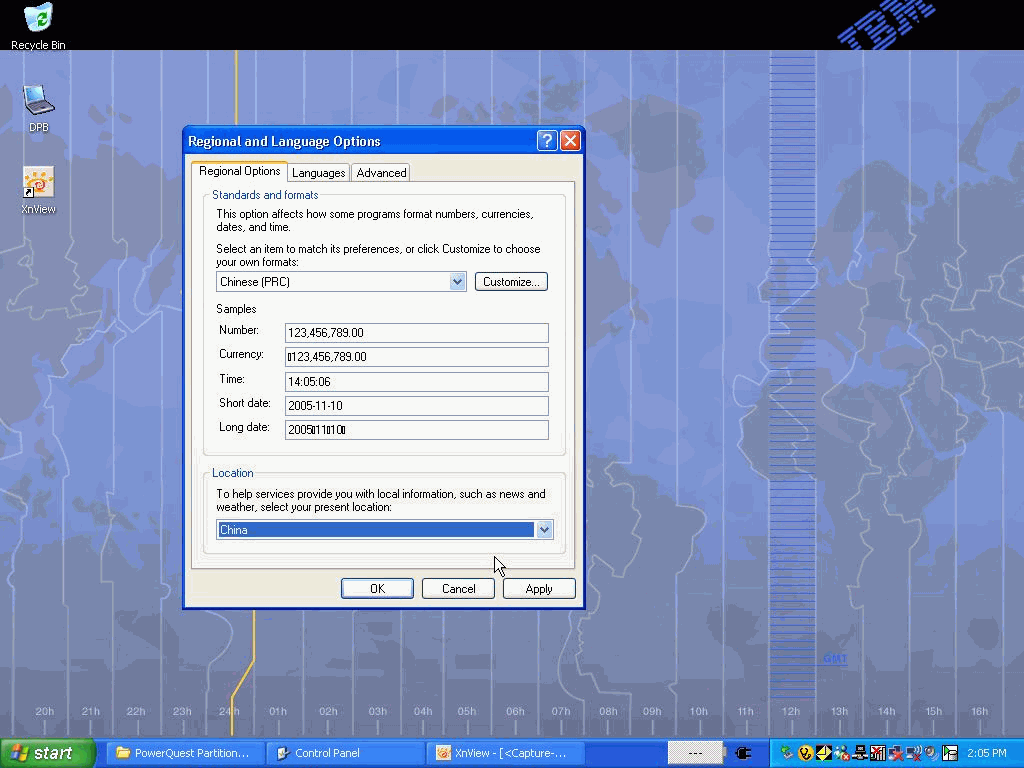Viewport: 1024px width, 768px height.
Task: Click the battery gauge showing dashes
Action: pyautogui.click(x=695, y=753)
